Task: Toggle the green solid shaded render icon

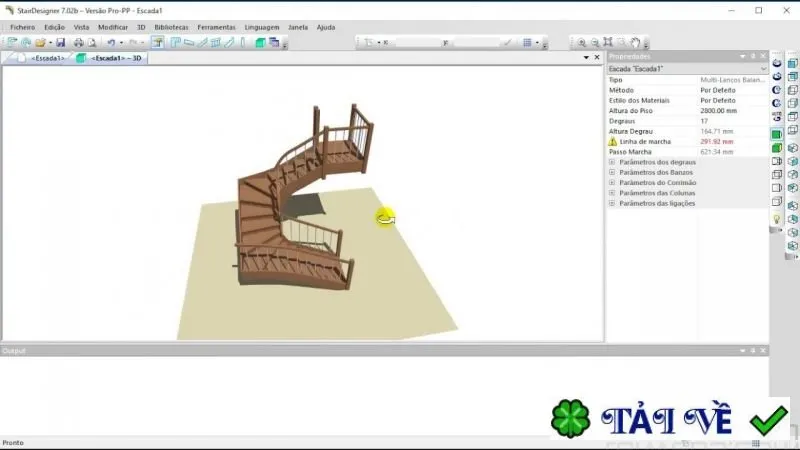Action: 777,134
